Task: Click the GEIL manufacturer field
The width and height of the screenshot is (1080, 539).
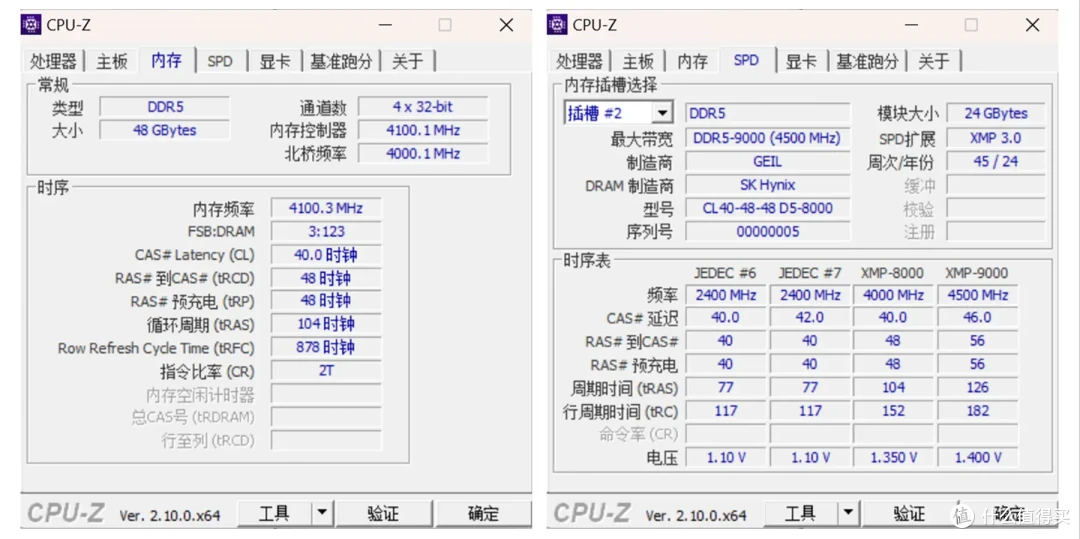Action: [x=767, y=162]
